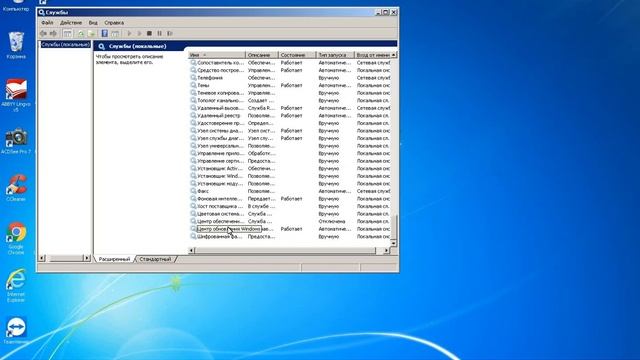
Task: Select the Управление прило... service row
Action: (290, 153)
